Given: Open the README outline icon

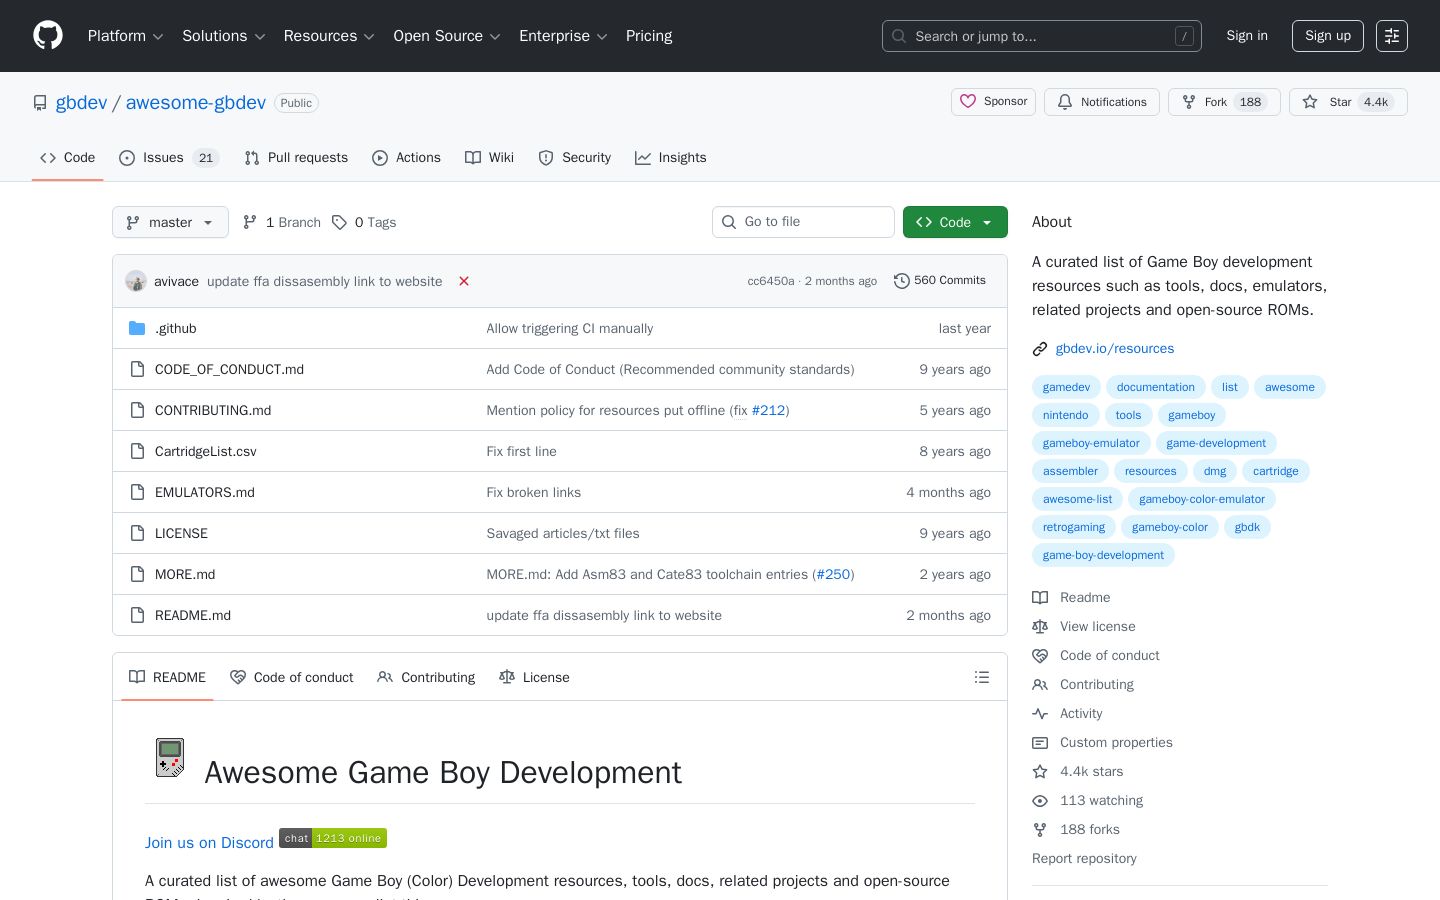Looking at the screenshot, I should click(x=982, y=677).
